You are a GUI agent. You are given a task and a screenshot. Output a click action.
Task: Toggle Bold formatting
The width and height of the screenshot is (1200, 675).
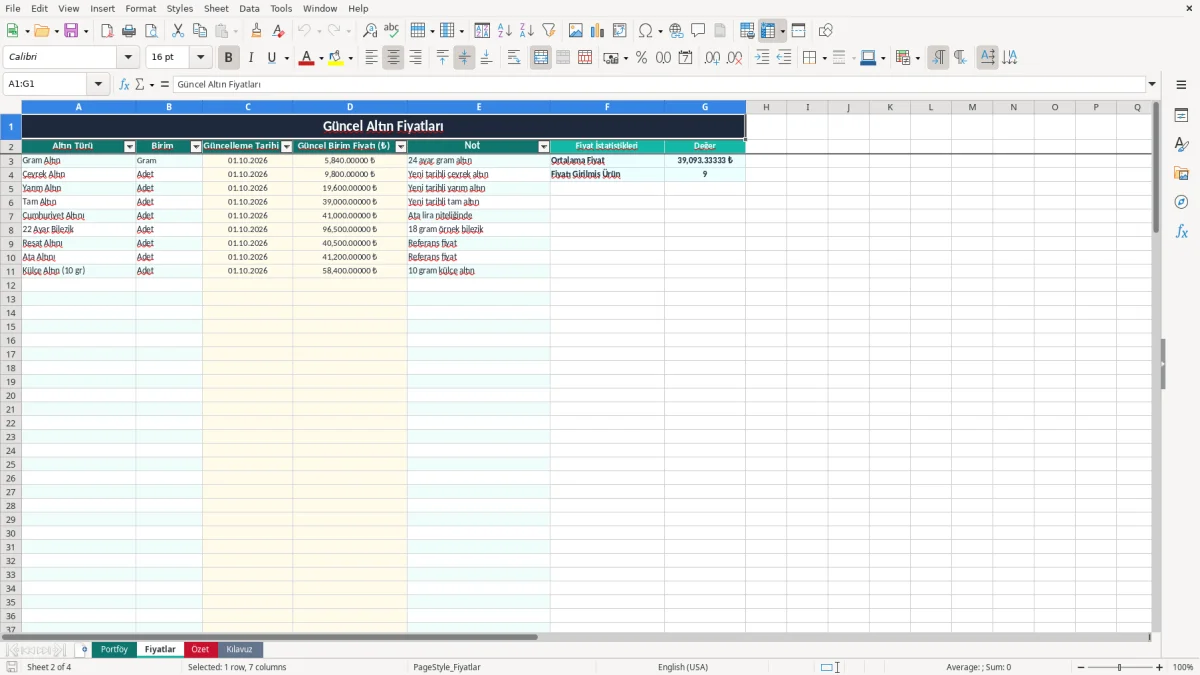point(229,58)
